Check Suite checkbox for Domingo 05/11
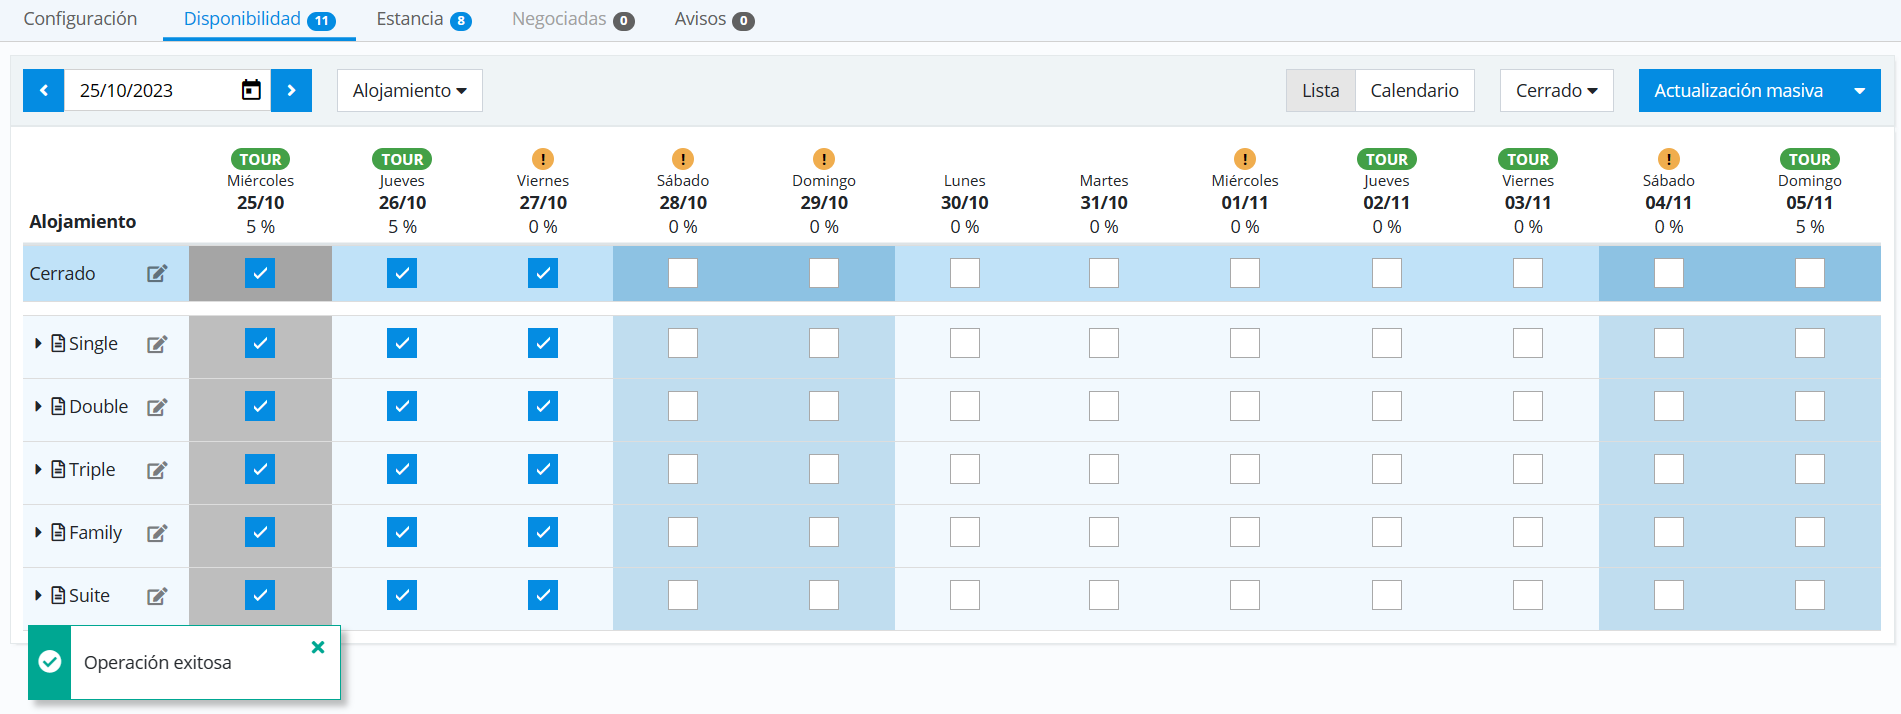 1809,595
